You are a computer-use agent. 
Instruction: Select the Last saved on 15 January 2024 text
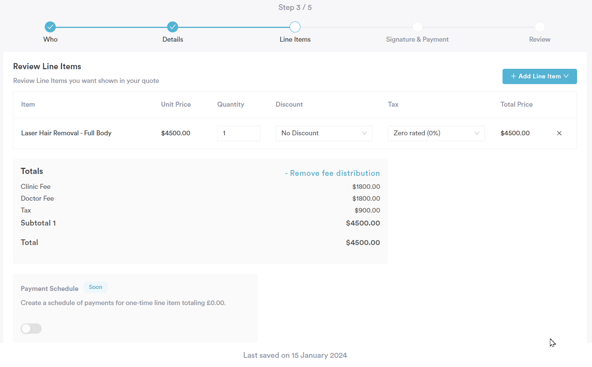pos(295,355)
